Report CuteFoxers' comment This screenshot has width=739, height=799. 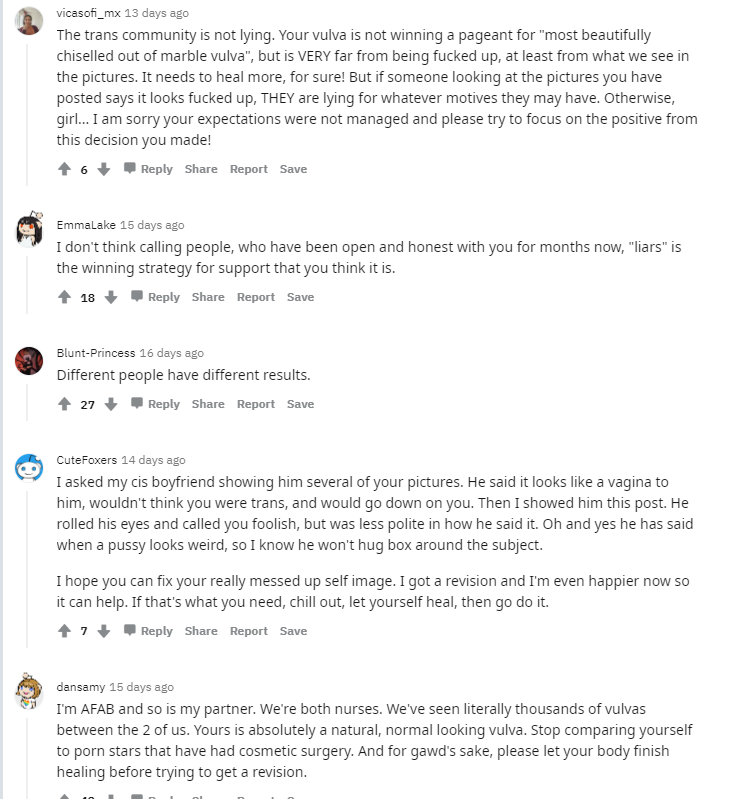click(249, 632)
